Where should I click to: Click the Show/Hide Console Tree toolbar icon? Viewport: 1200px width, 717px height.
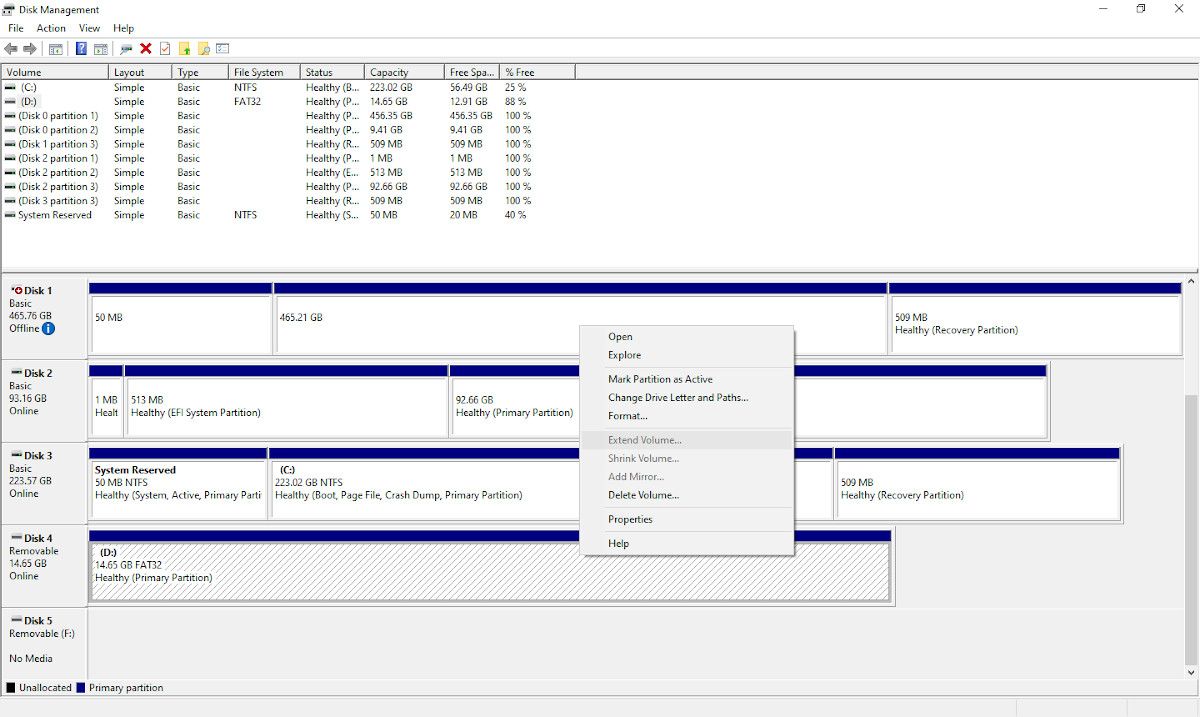pyautogui.click(x=57, y=48)
